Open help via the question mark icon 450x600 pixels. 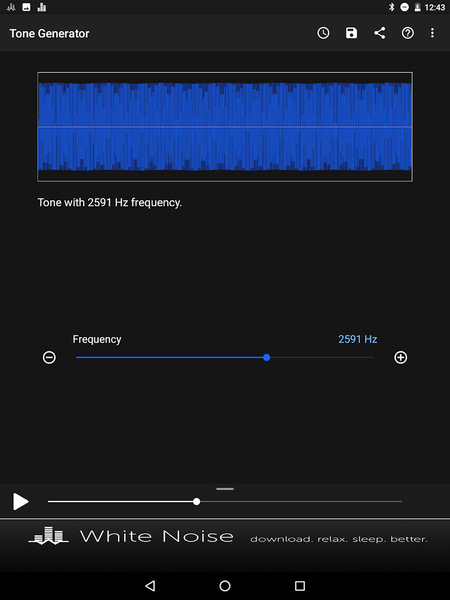click(408, 33)
